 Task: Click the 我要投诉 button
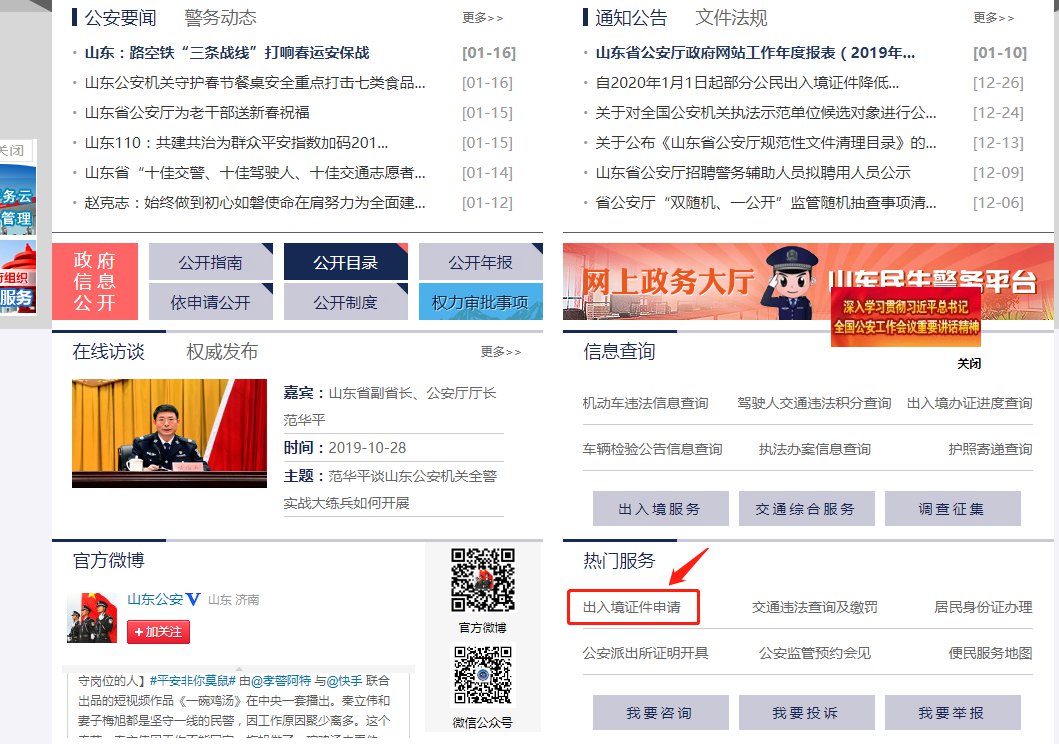pos(806,712)
